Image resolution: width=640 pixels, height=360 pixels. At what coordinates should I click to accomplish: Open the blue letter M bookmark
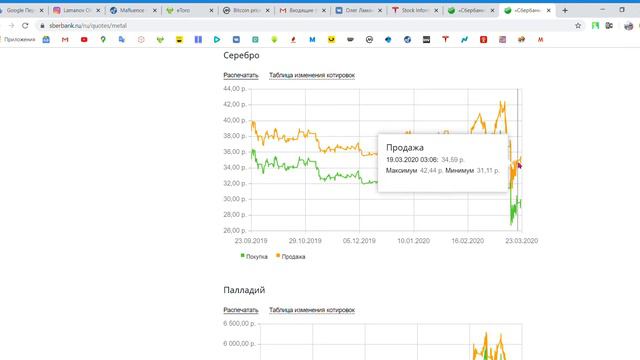[x=312, y=40]
